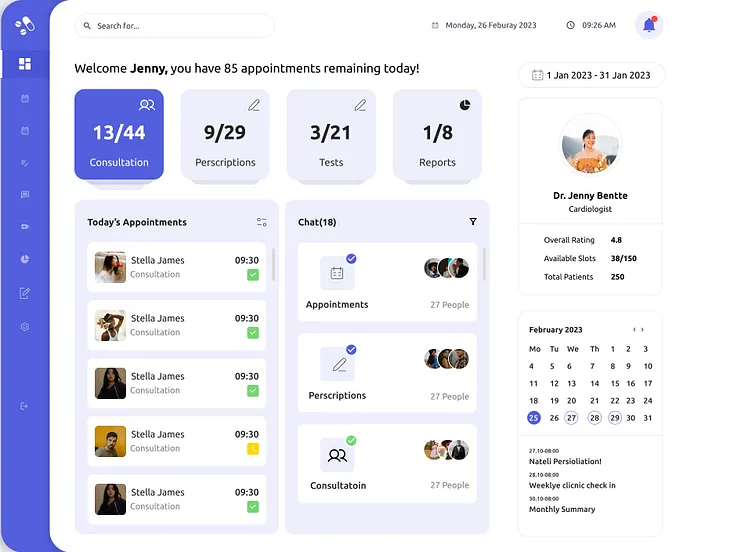Viewport: 752px width, 552px height.
Task: Go to next month in February 2023 calendar
Action: click(643, 329)
